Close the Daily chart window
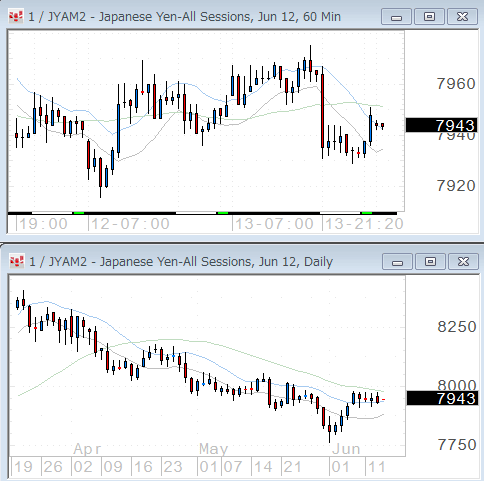This screenshot has height=481, width=484. pos(463,262)
